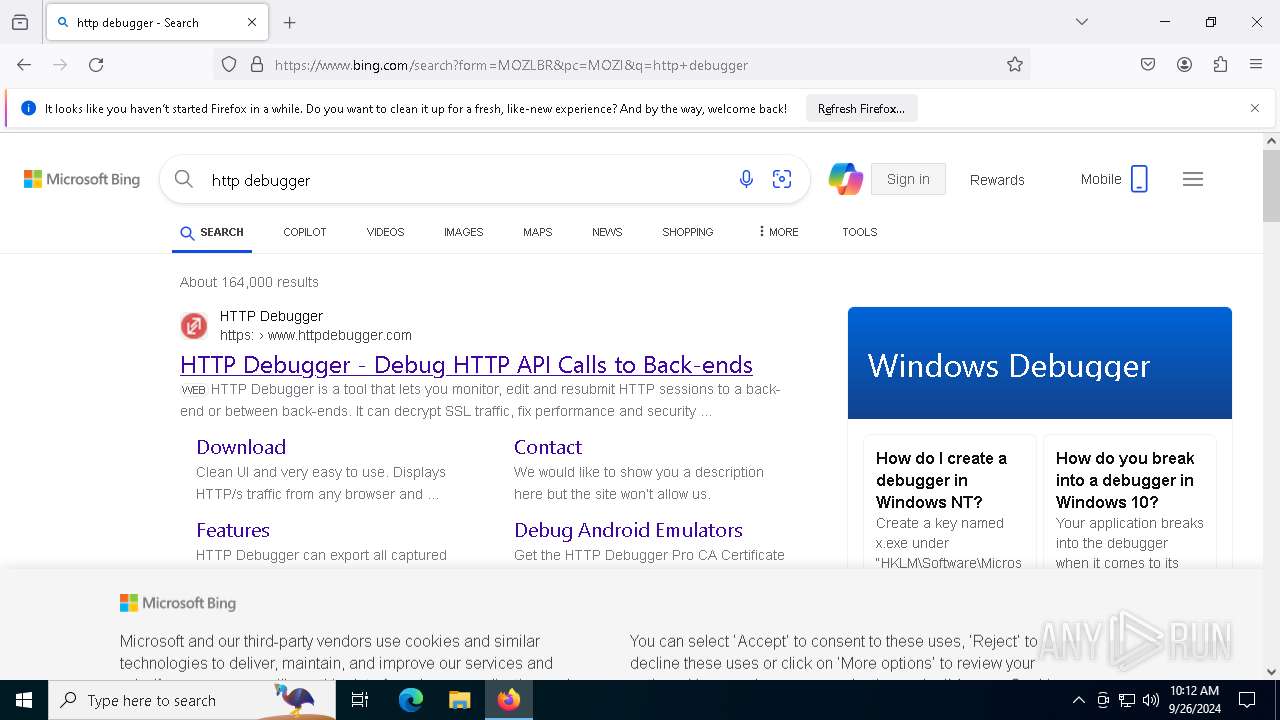The image size is (1280, 720).
Task: Open the Contact sublink
Action: click(x=548, y=447)
